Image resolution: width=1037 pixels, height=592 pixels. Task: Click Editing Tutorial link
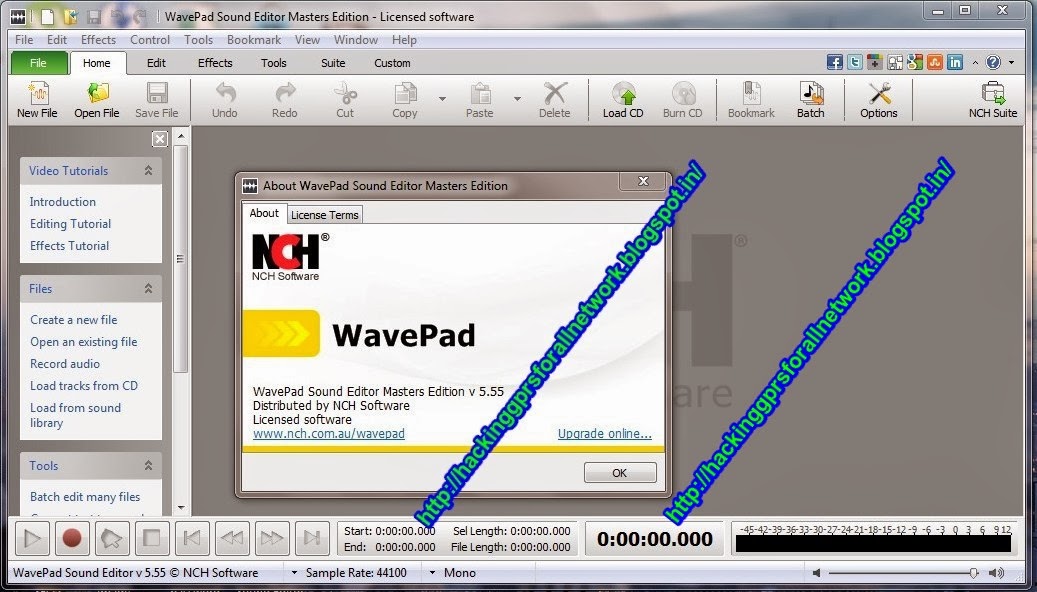point(70,224)
